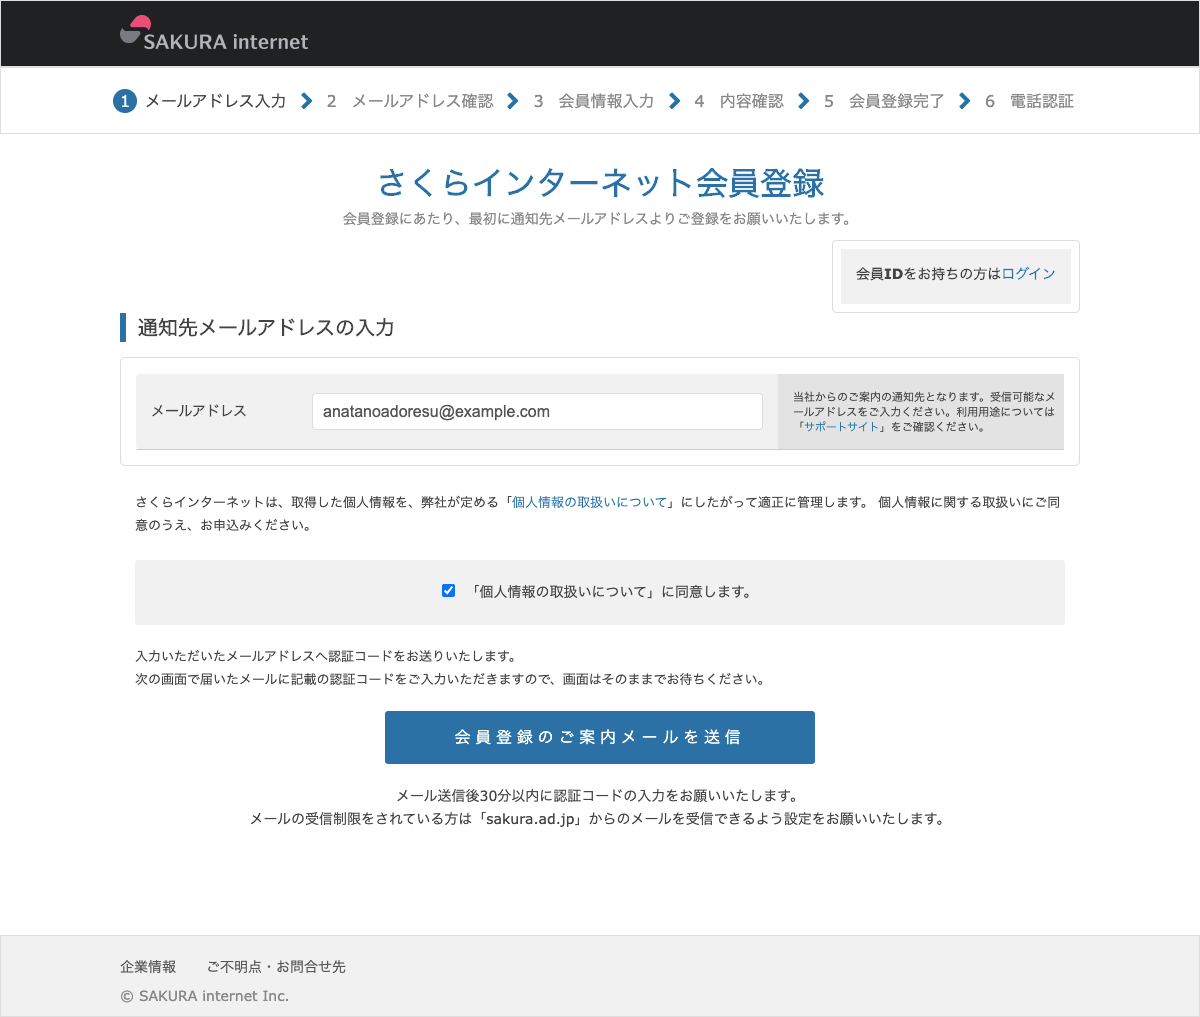Click chevron arrow after メールアドレス入力 step
This screenshot has width=1200, height=1017.
307,101
